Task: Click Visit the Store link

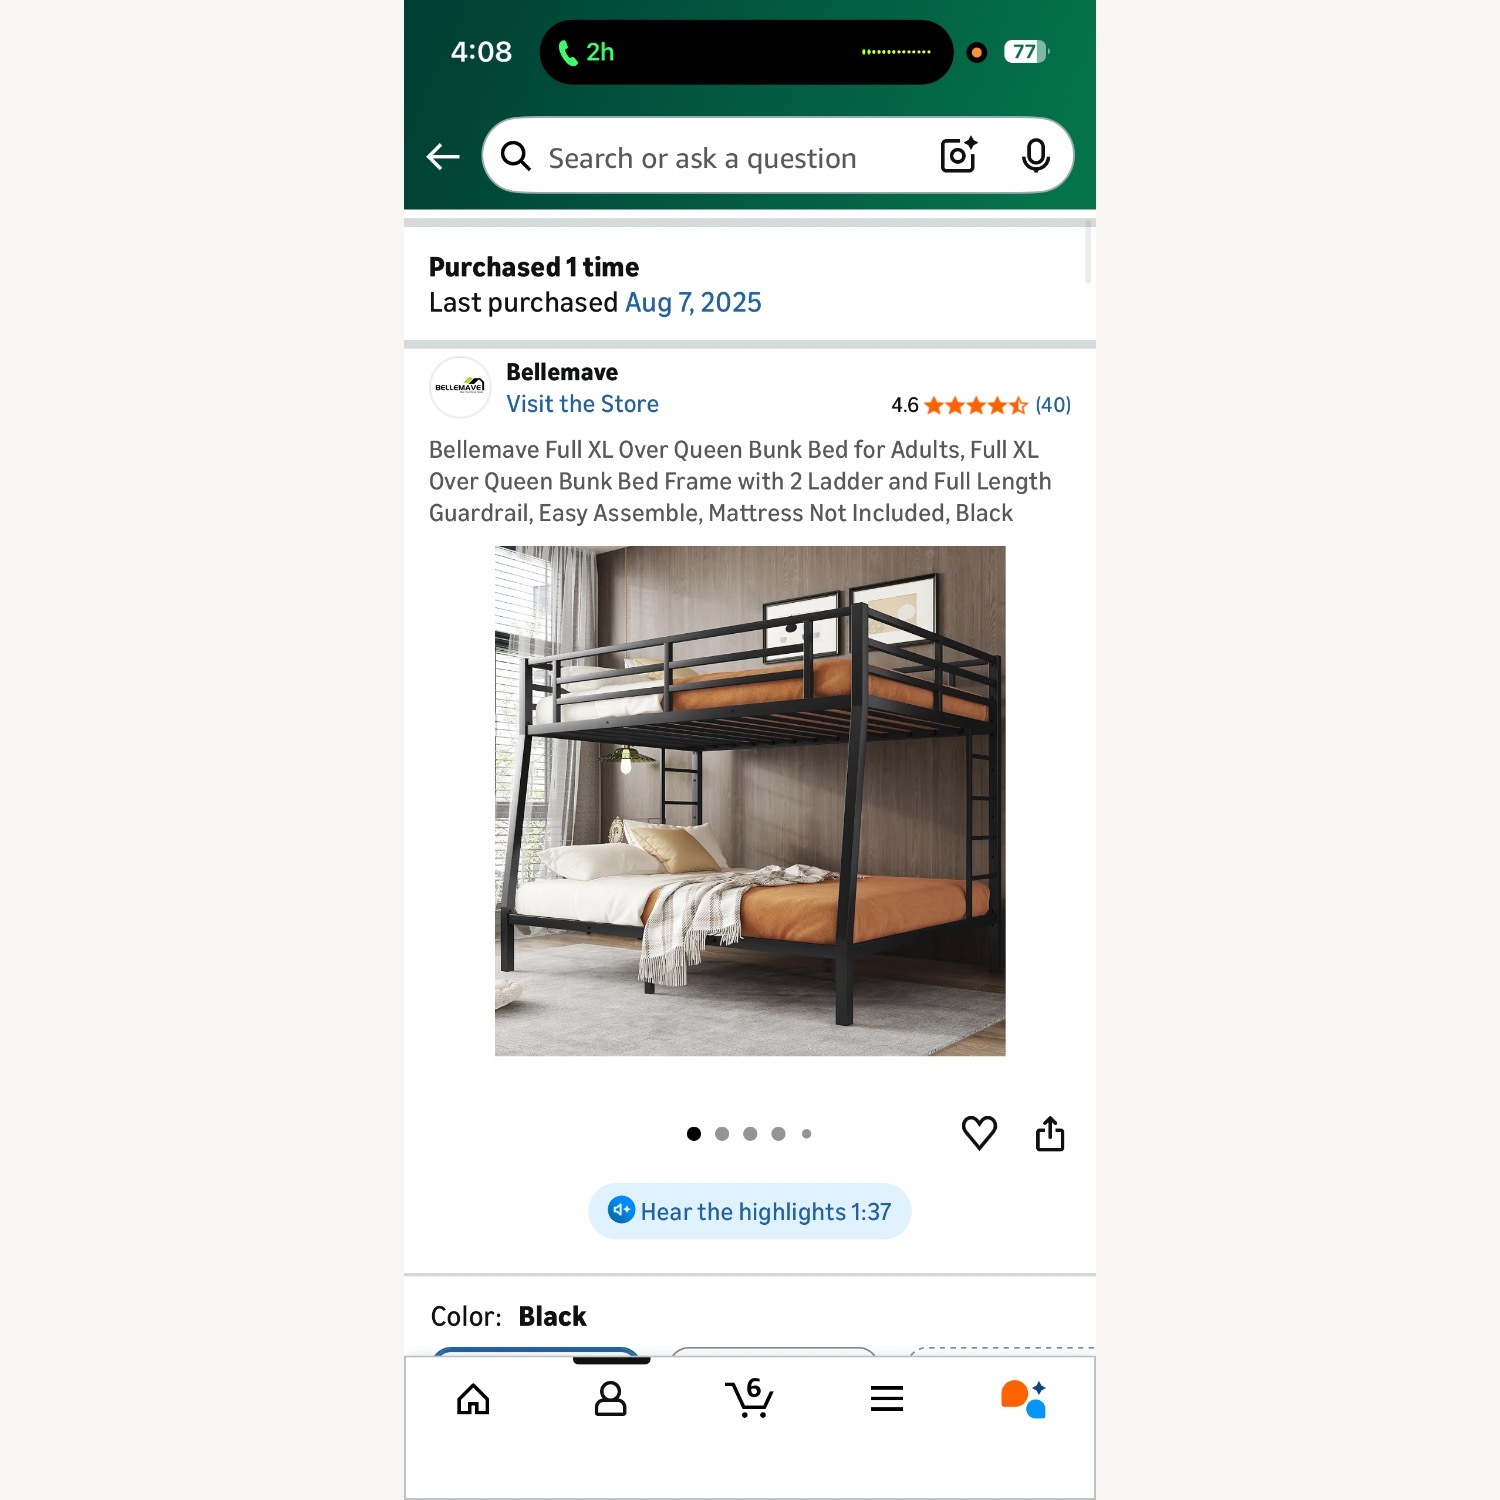Action: 582,404
